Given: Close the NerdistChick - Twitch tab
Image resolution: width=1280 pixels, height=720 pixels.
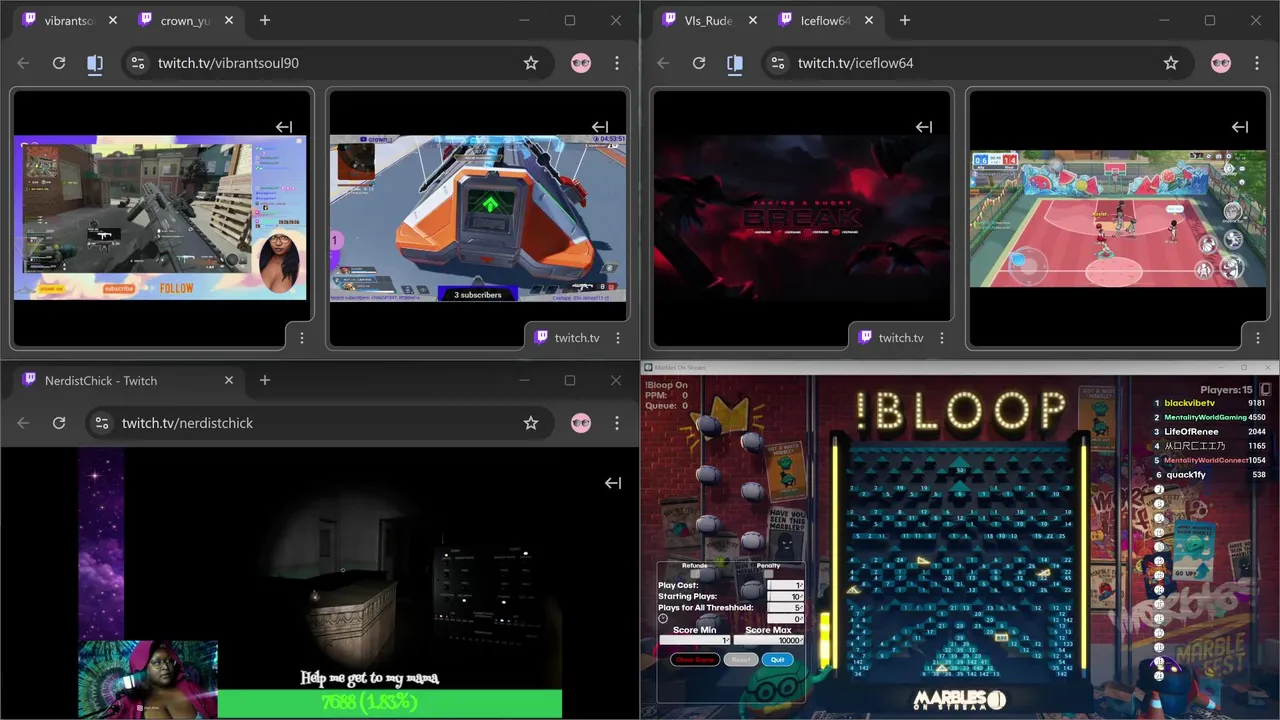Looking at the screenshot, I should (x=228, y=381).
